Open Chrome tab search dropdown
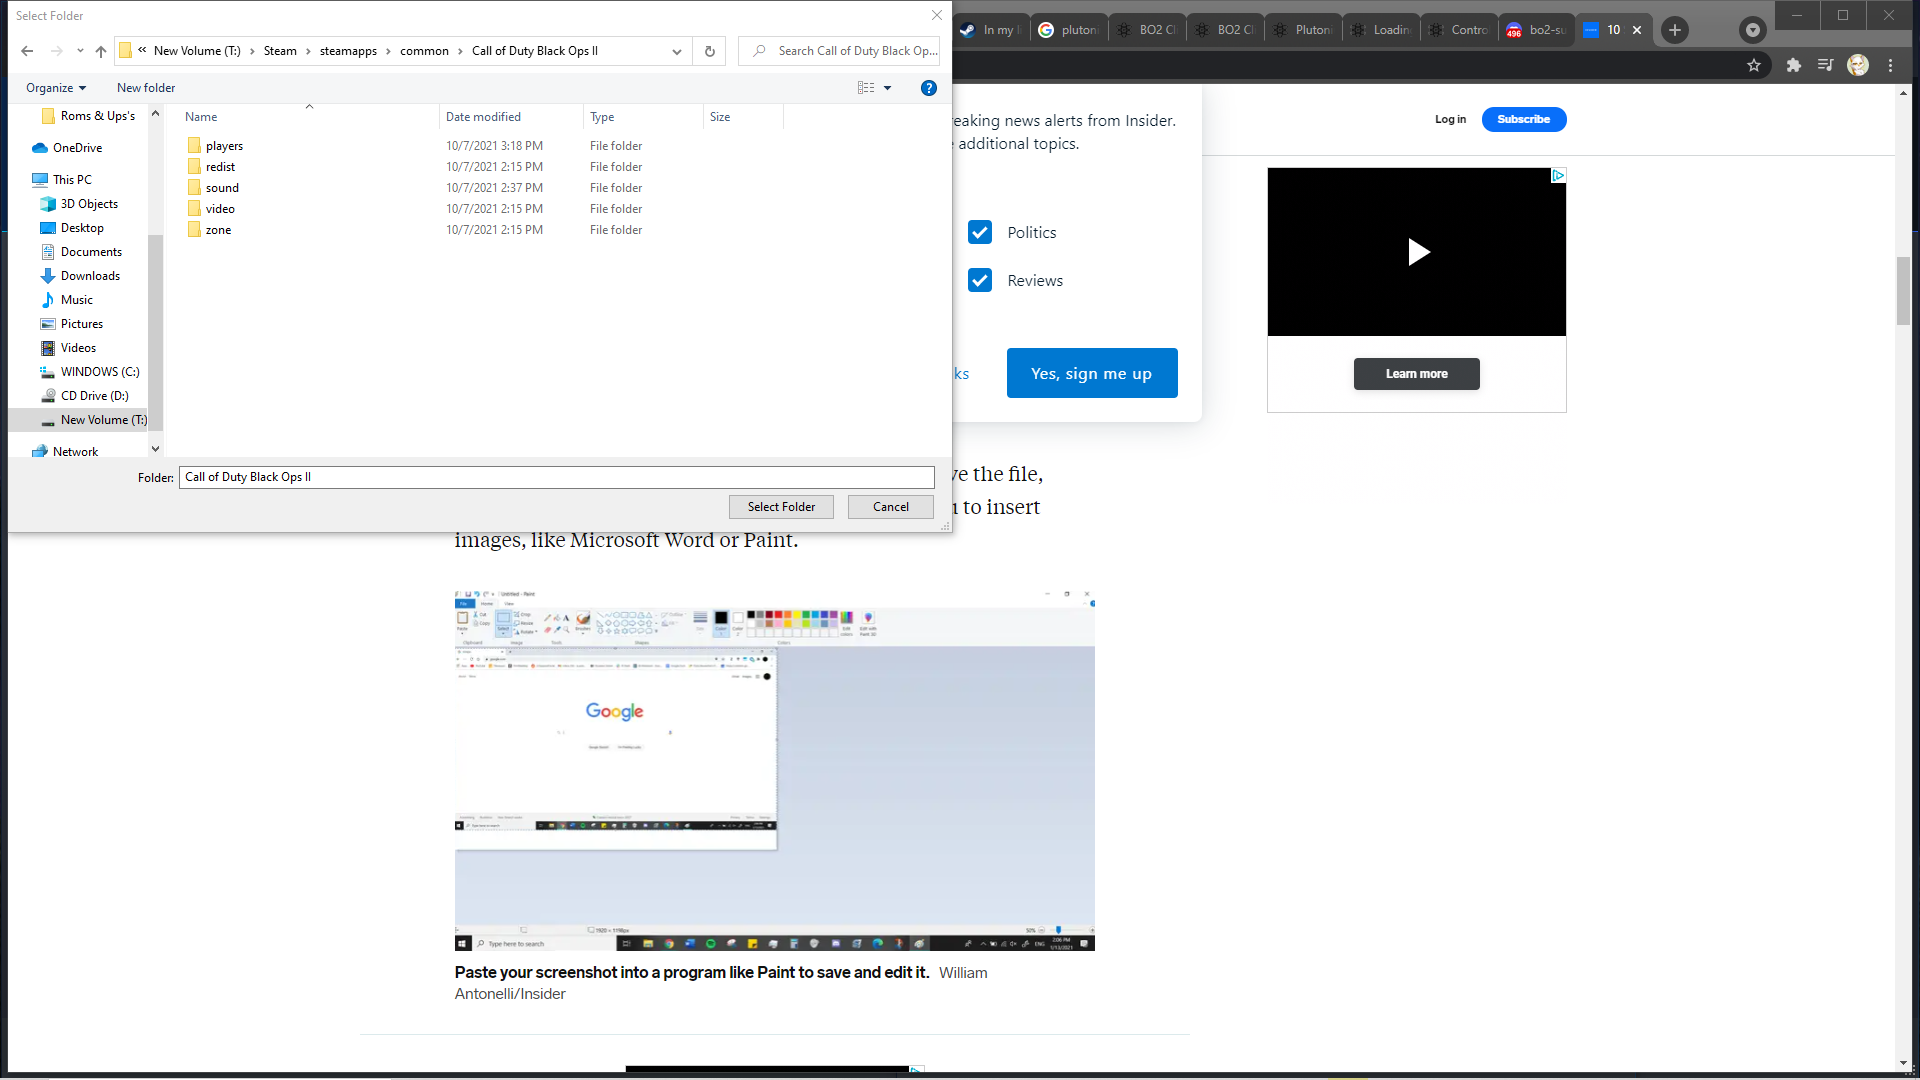The width and height of the screenshot is (1920, 1080). pos(1752,30)
